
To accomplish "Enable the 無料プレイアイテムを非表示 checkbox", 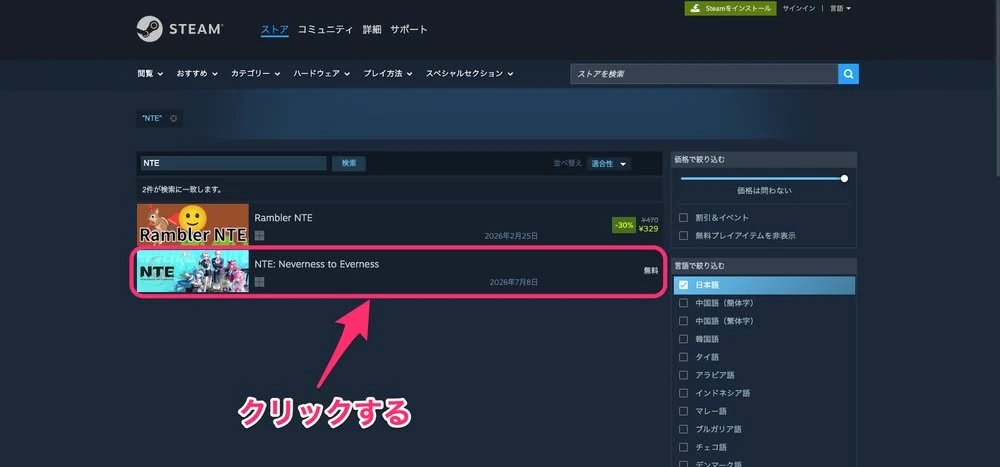I will pos(684,235).
